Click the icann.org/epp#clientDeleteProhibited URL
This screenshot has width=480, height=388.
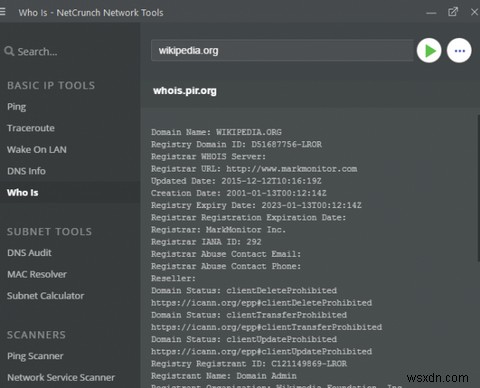(261, 303)
